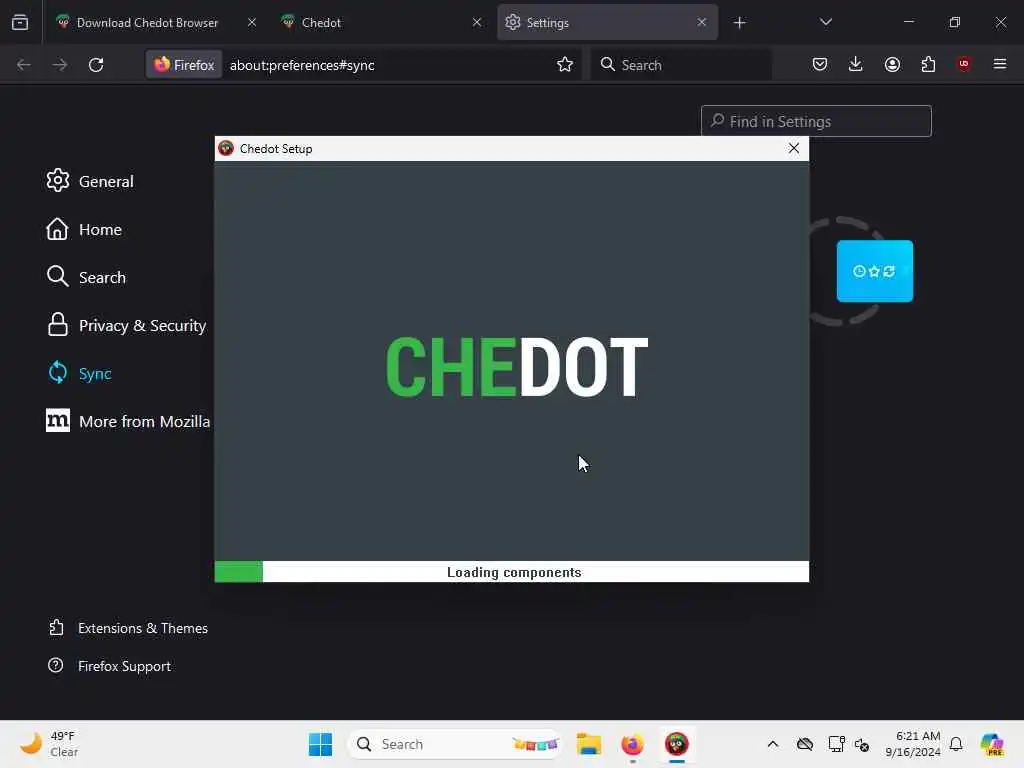Open the weather widget showing 49°F
The height and width of the screenshot is (768, 1024).
[49, 744]
